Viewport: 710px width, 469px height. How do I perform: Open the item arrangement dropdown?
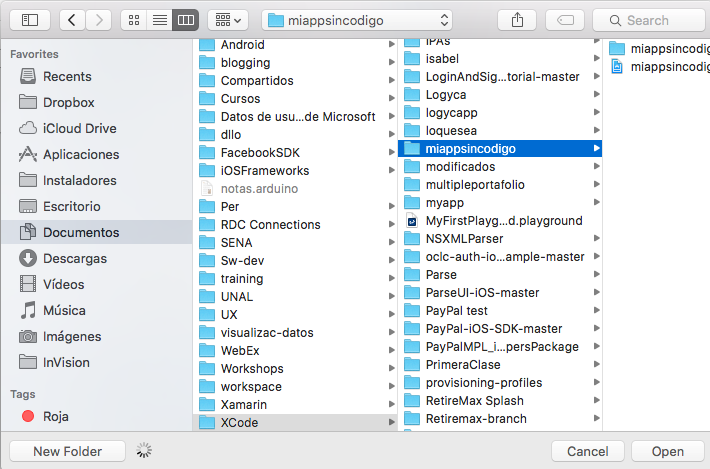pos(228,20)
